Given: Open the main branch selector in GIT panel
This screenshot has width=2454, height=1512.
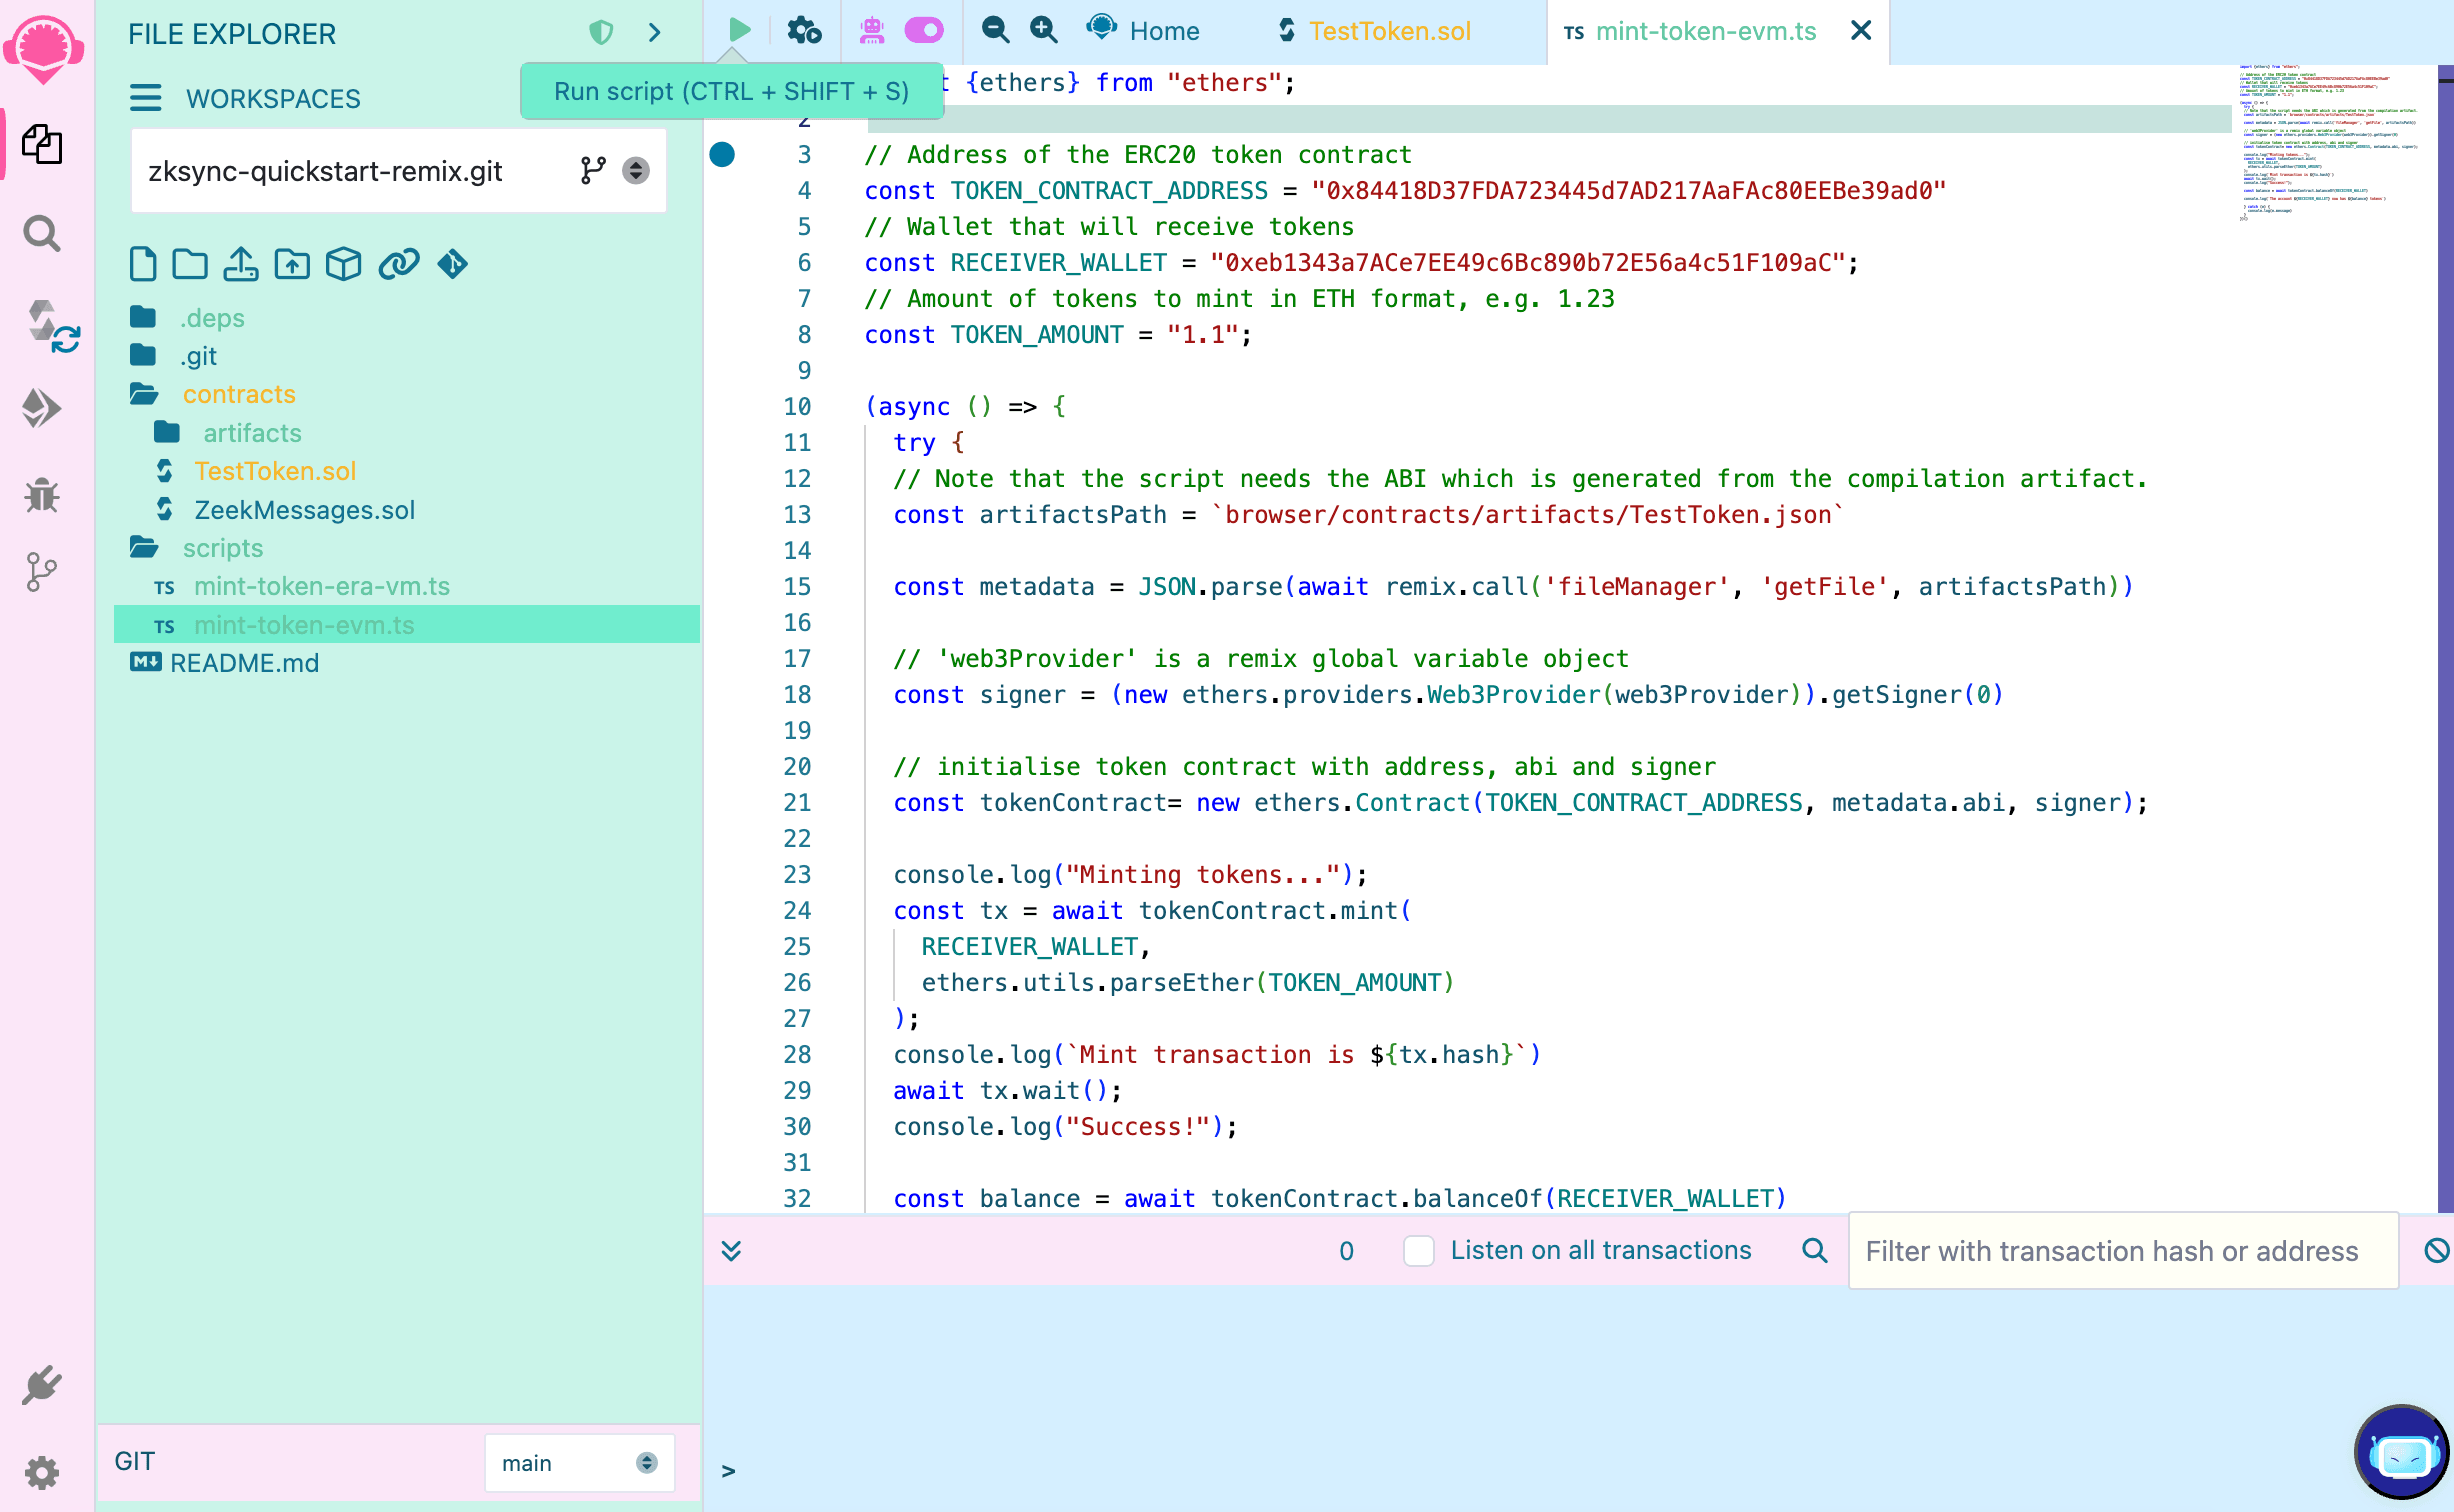Looking at the screenshot, I should pos(579,1462).
